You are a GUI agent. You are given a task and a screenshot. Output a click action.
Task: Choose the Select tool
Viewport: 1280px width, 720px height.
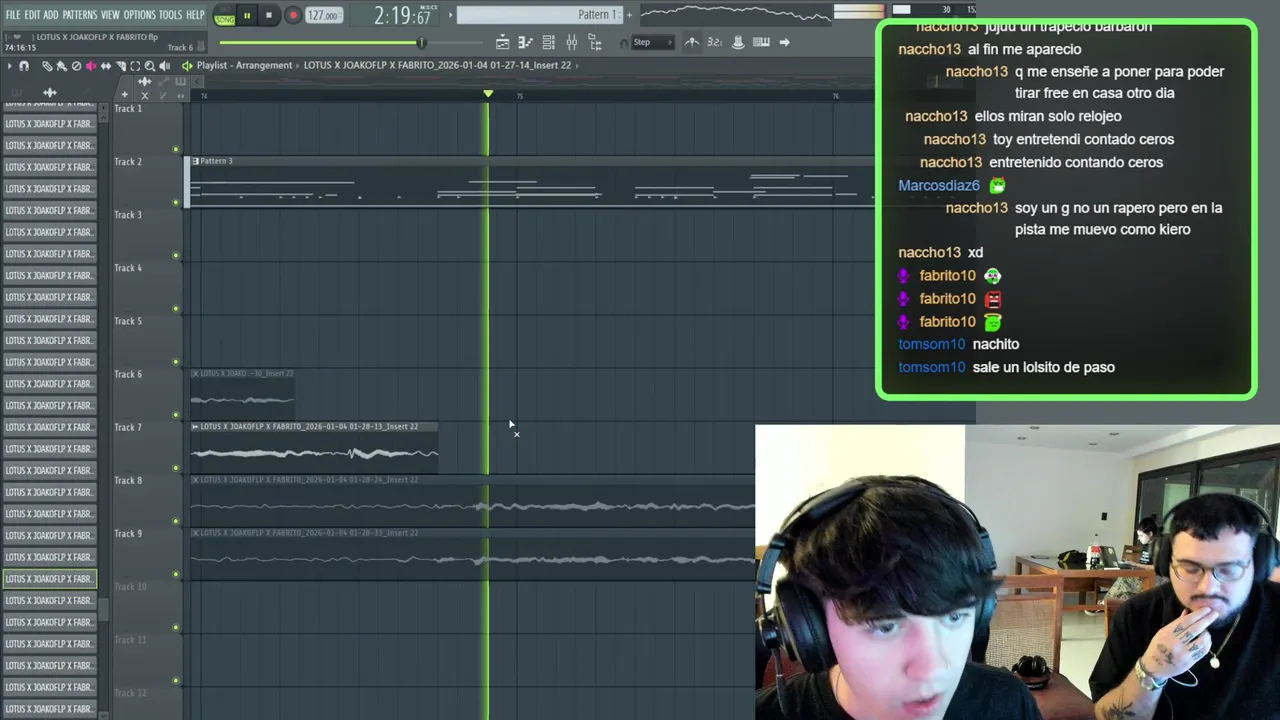(135, 66)
